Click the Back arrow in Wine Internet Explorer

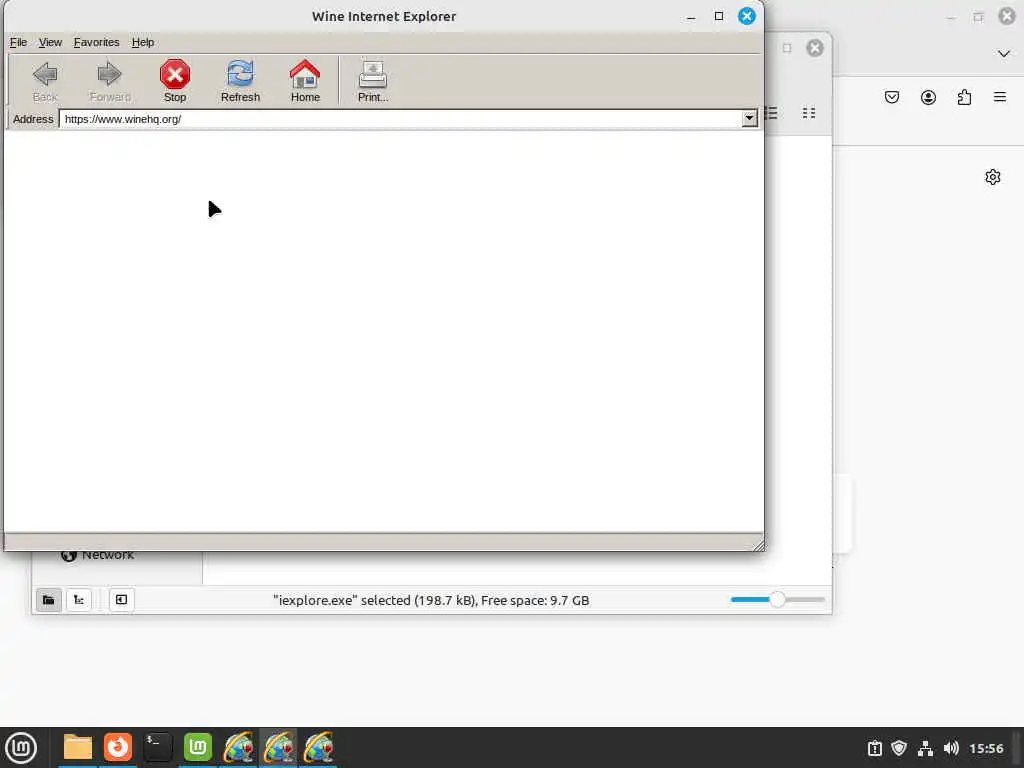[x=45, y=81]
